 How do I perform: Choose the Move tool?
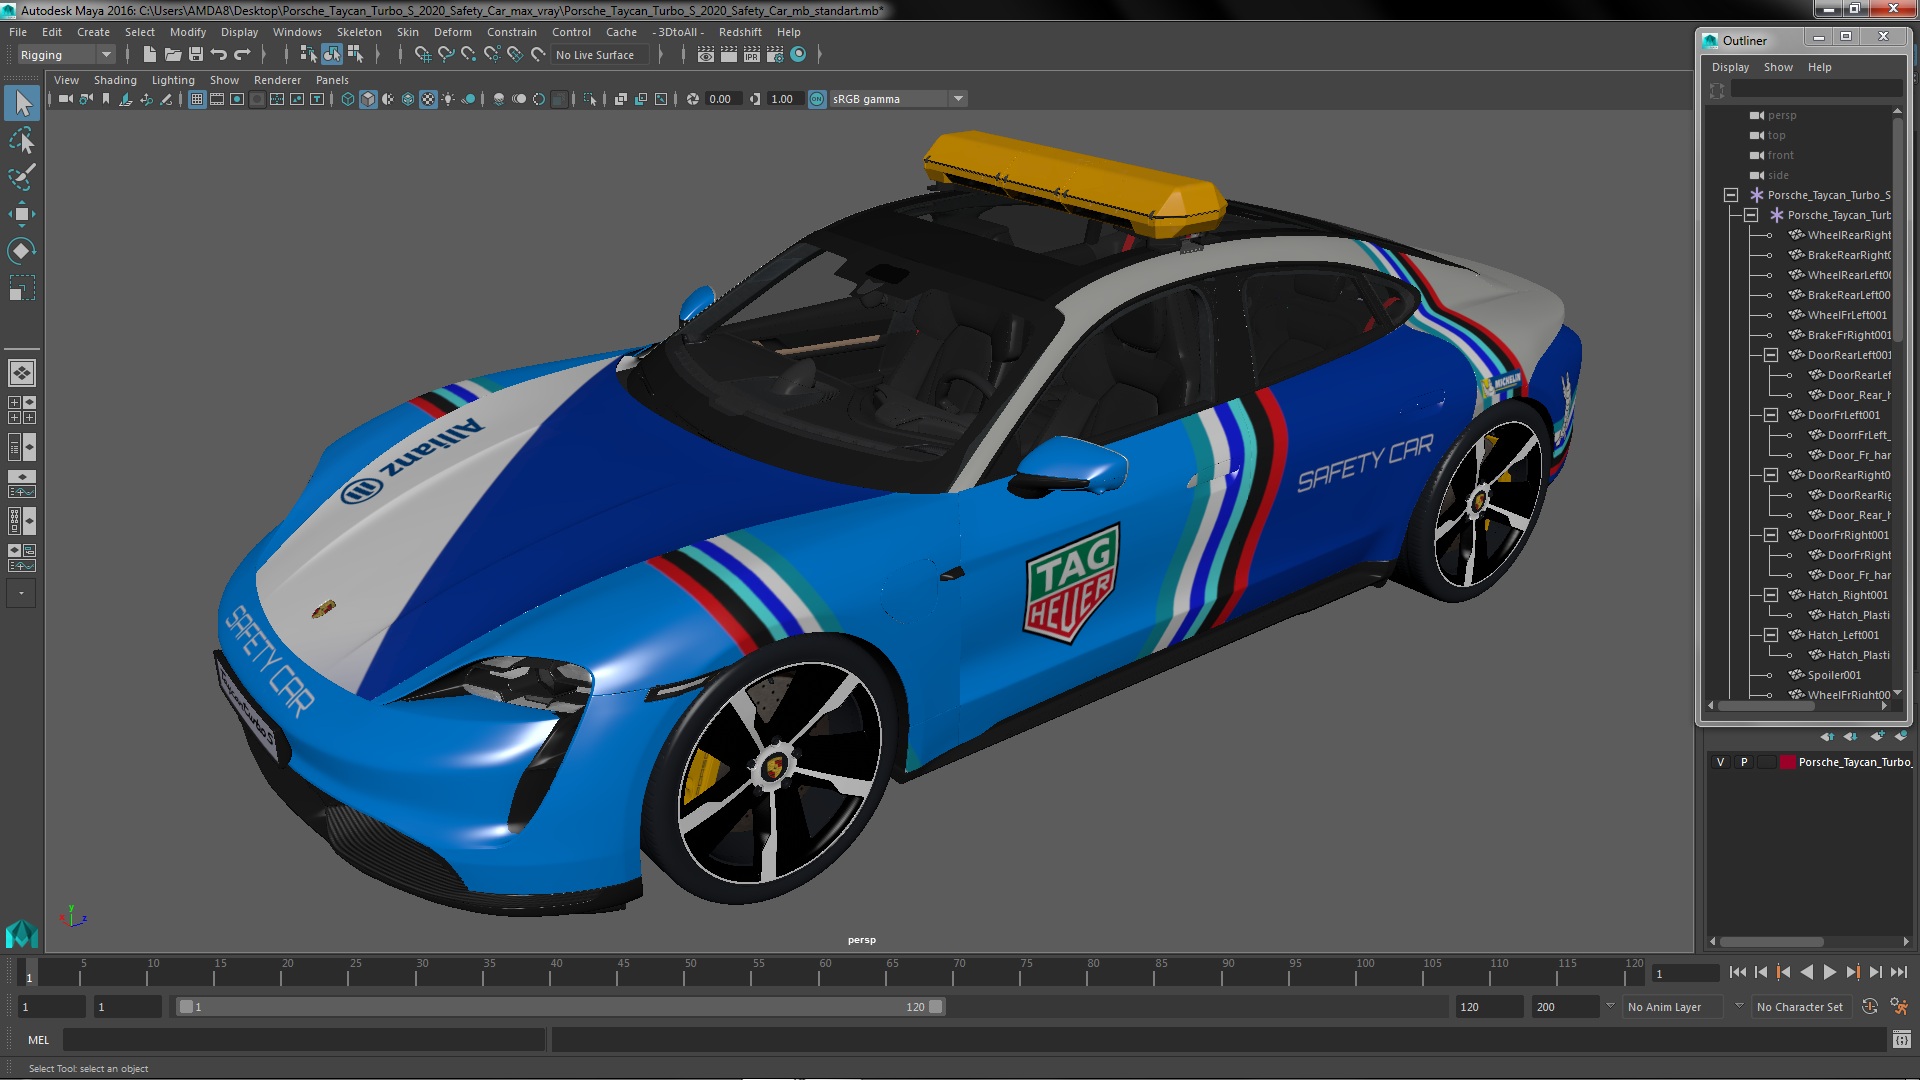[x=22, y=214]
